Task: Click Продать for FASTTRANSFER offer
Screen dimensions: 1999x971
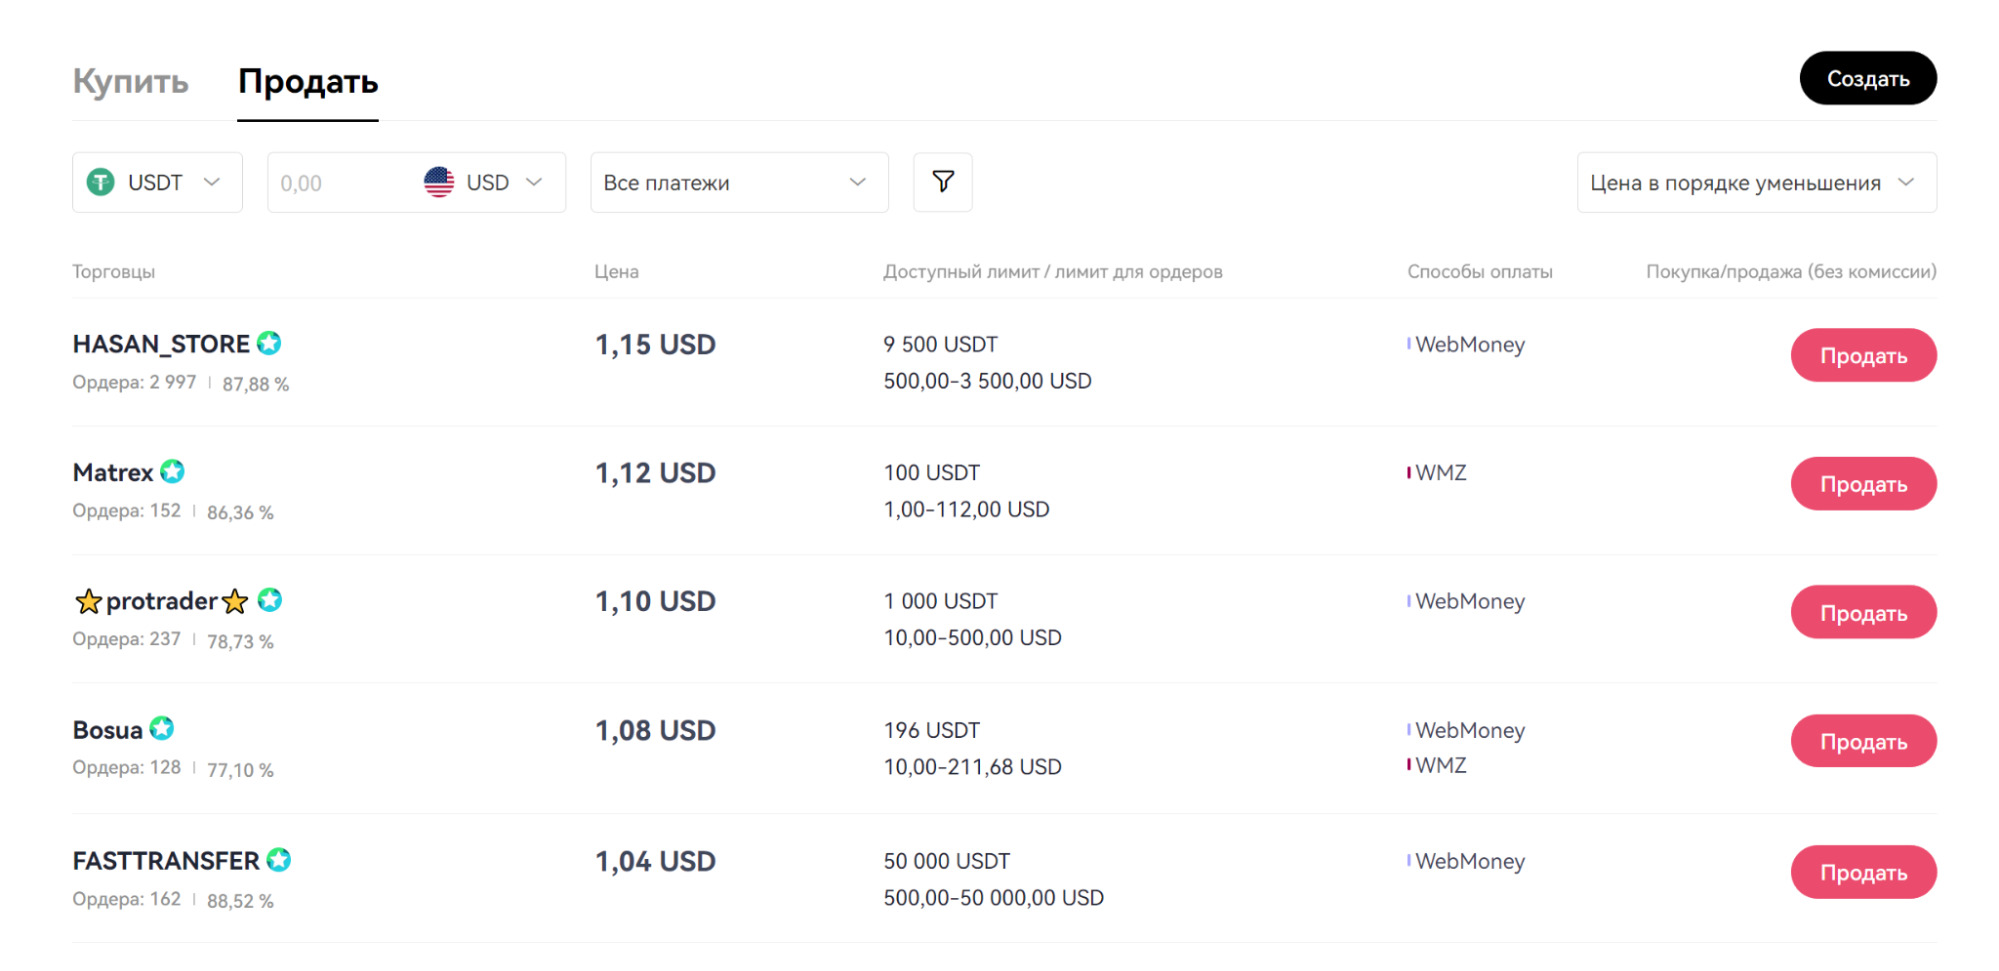Action: (x=1863, y=872)
